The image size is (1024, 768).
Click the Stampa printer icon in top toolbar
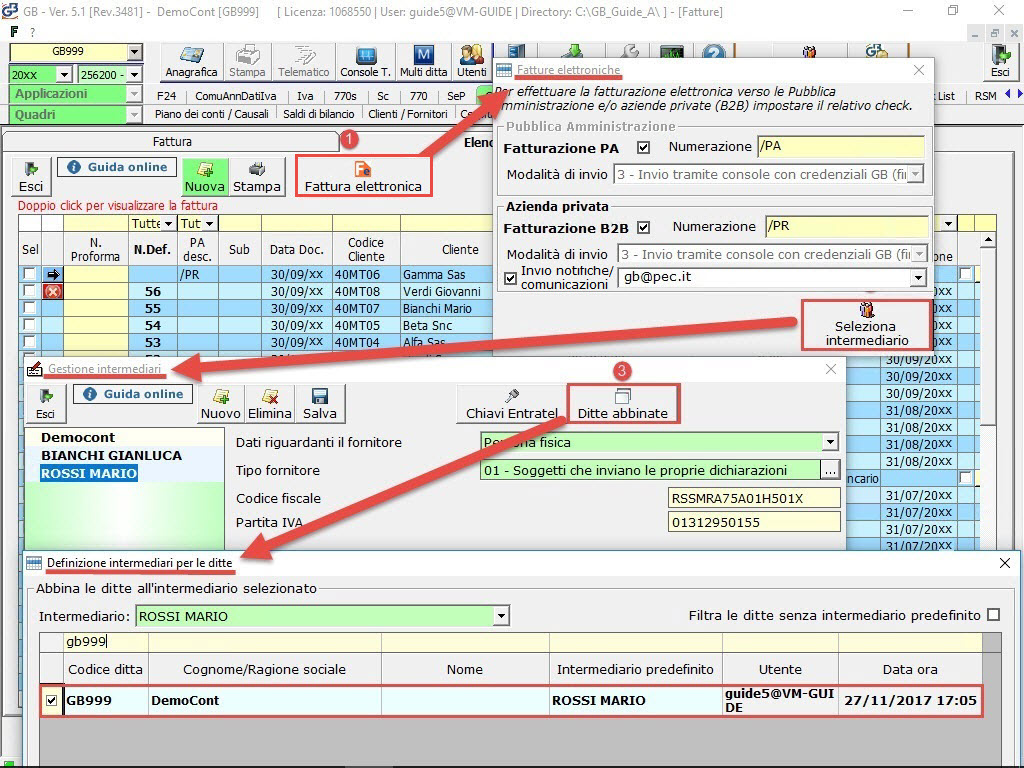(247, 63)
